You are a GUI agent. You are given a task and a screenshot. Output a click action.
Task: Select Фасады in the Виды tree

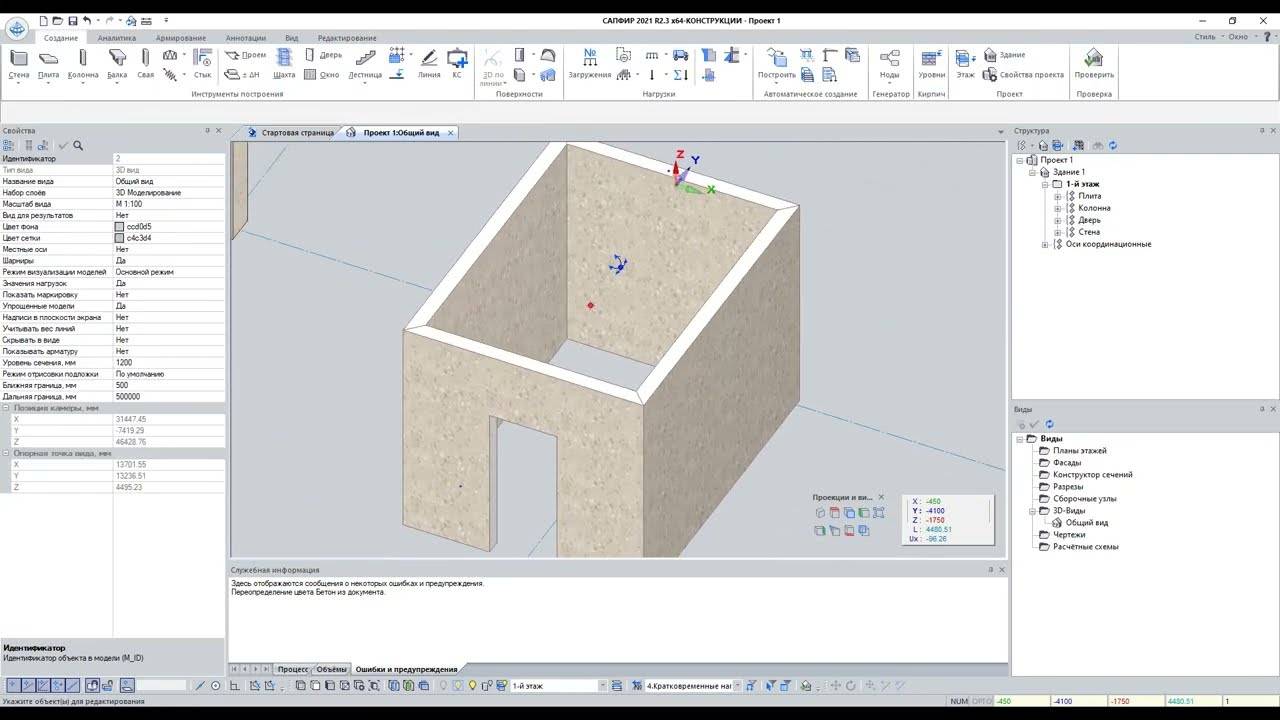1067,463
